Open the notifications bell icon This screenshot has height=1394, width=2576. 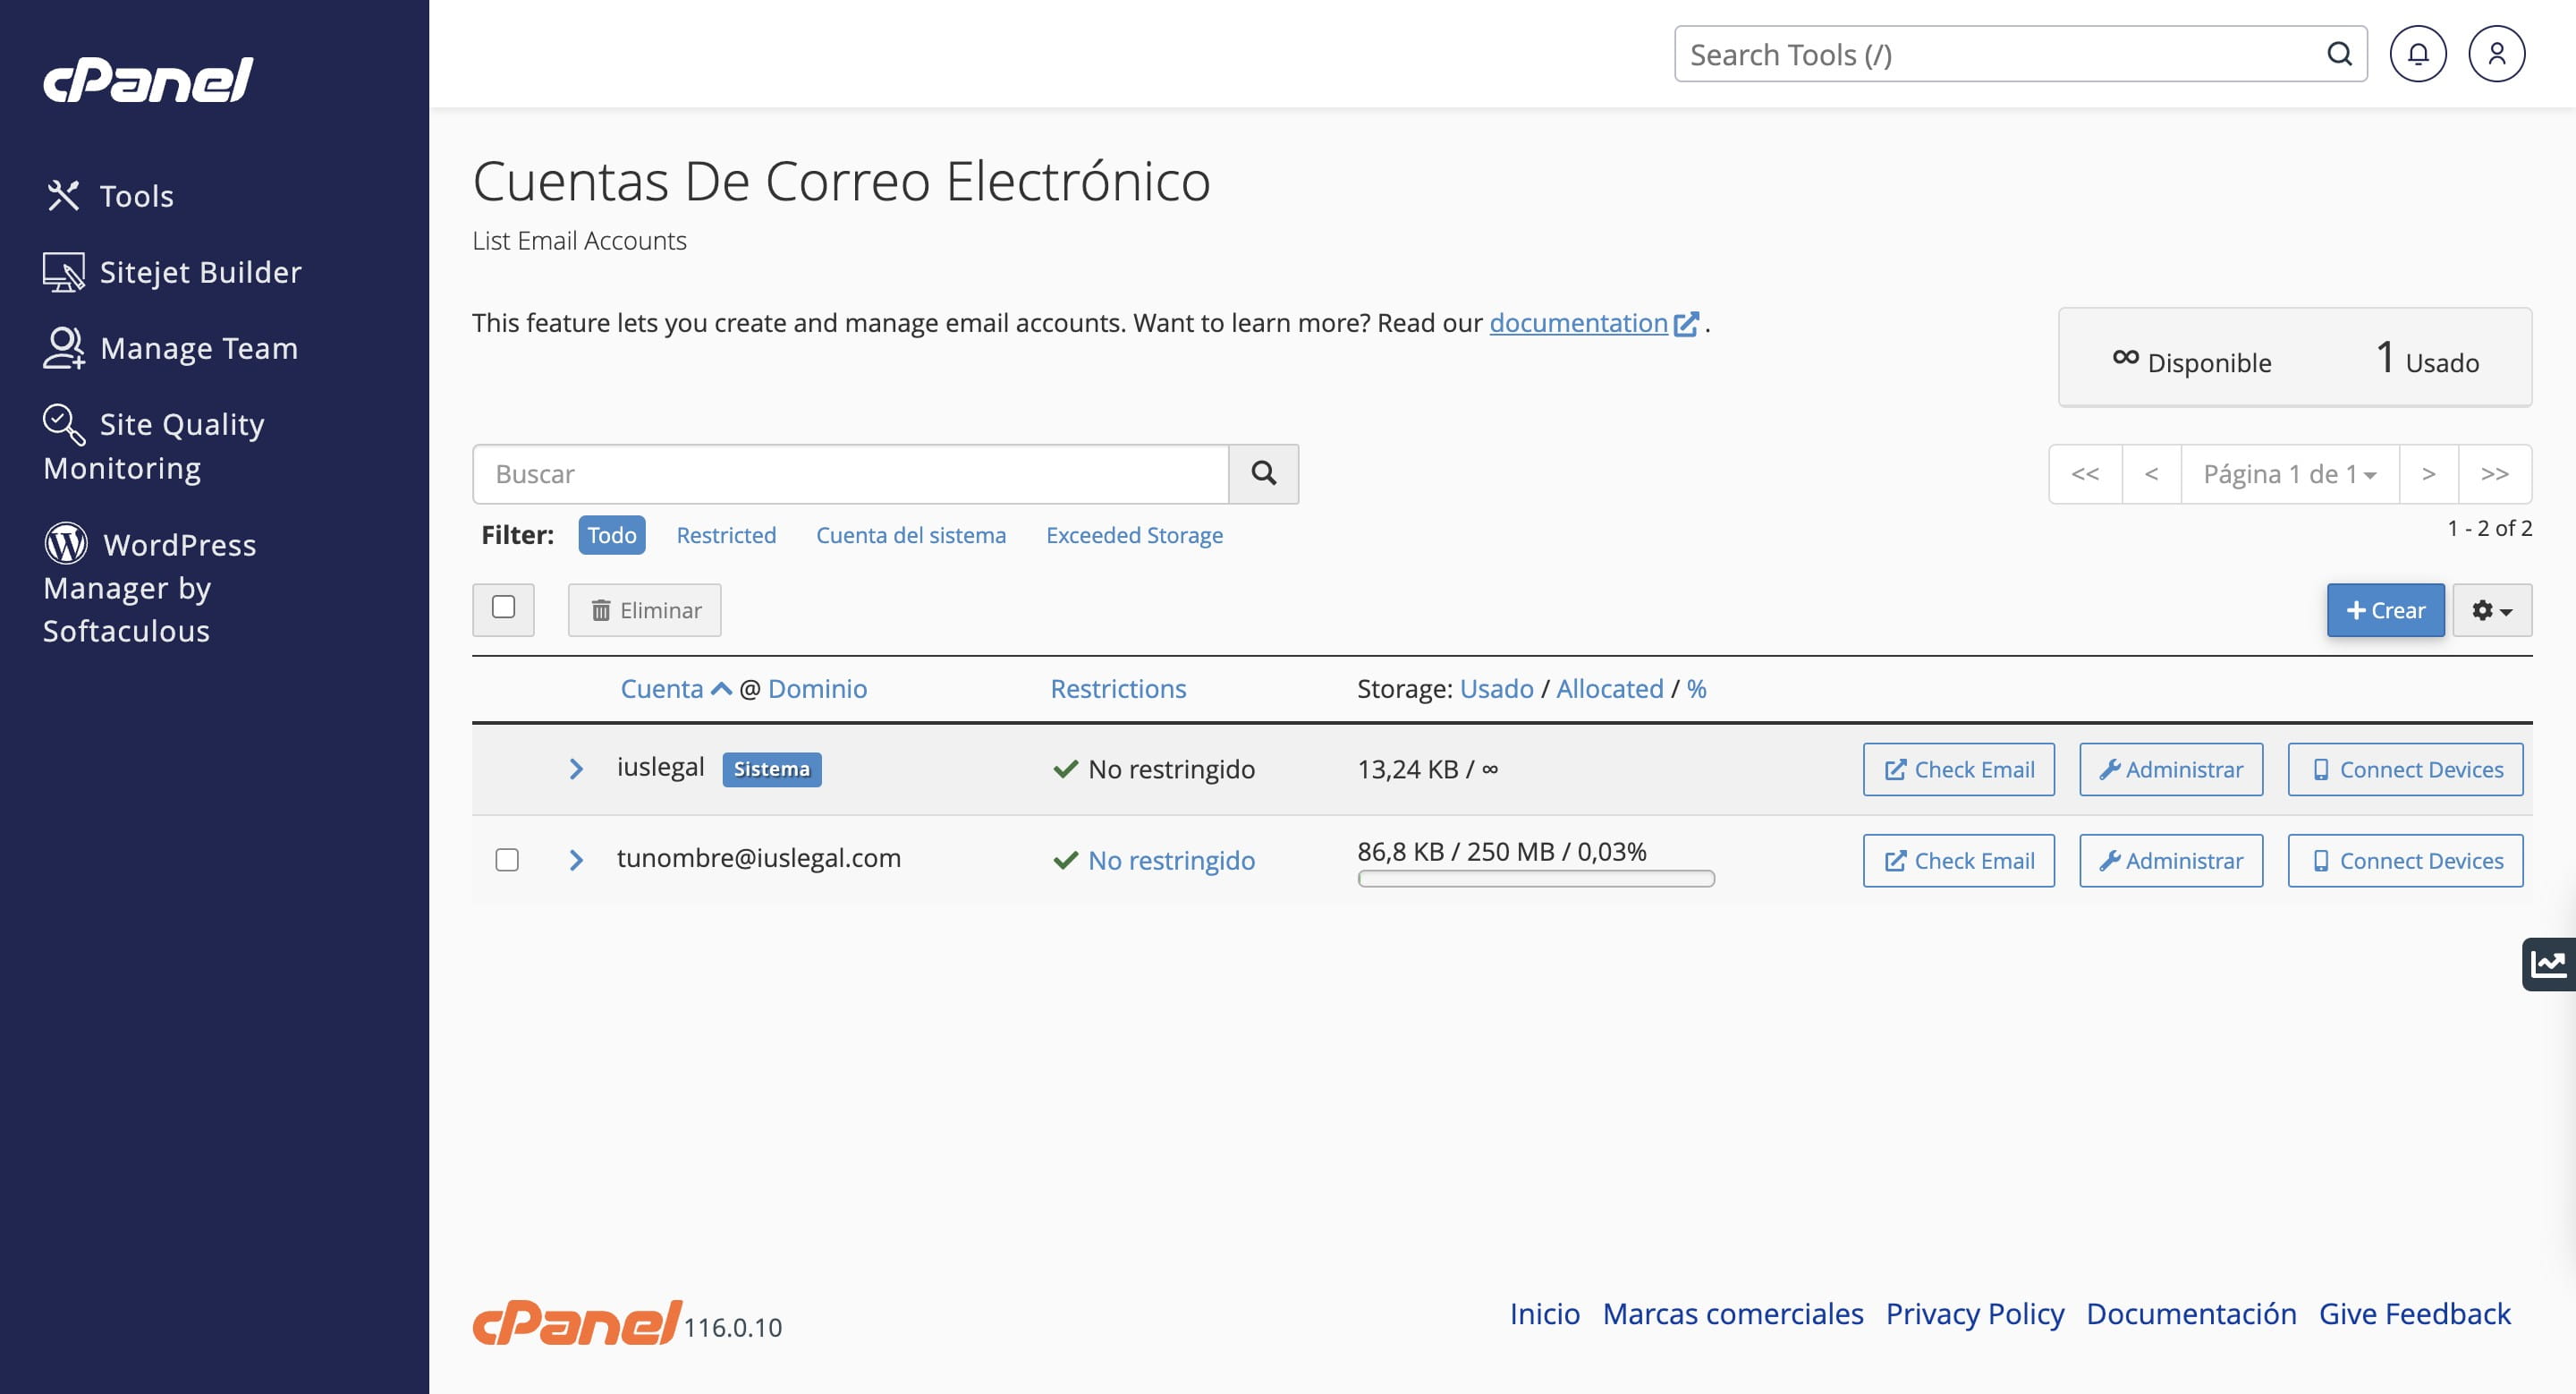coord(2417,54)
